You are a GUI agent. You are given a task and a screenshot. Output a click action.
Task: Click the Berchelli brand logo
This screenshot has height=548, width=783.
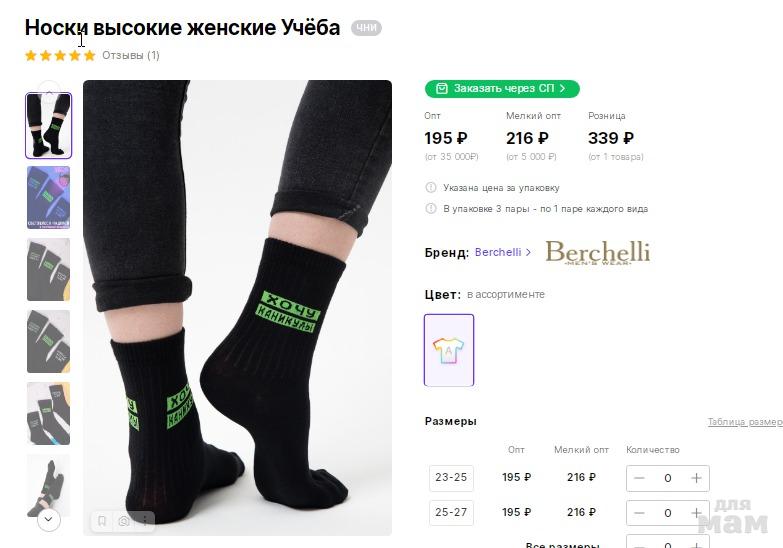[x=597, y=252]
